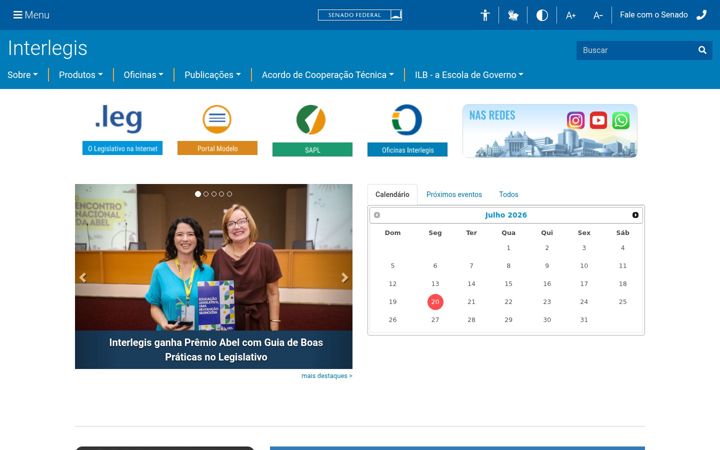Toggle high contrast mode icon
This screenshot has width=720, height=450.
(x=542, y=15)
